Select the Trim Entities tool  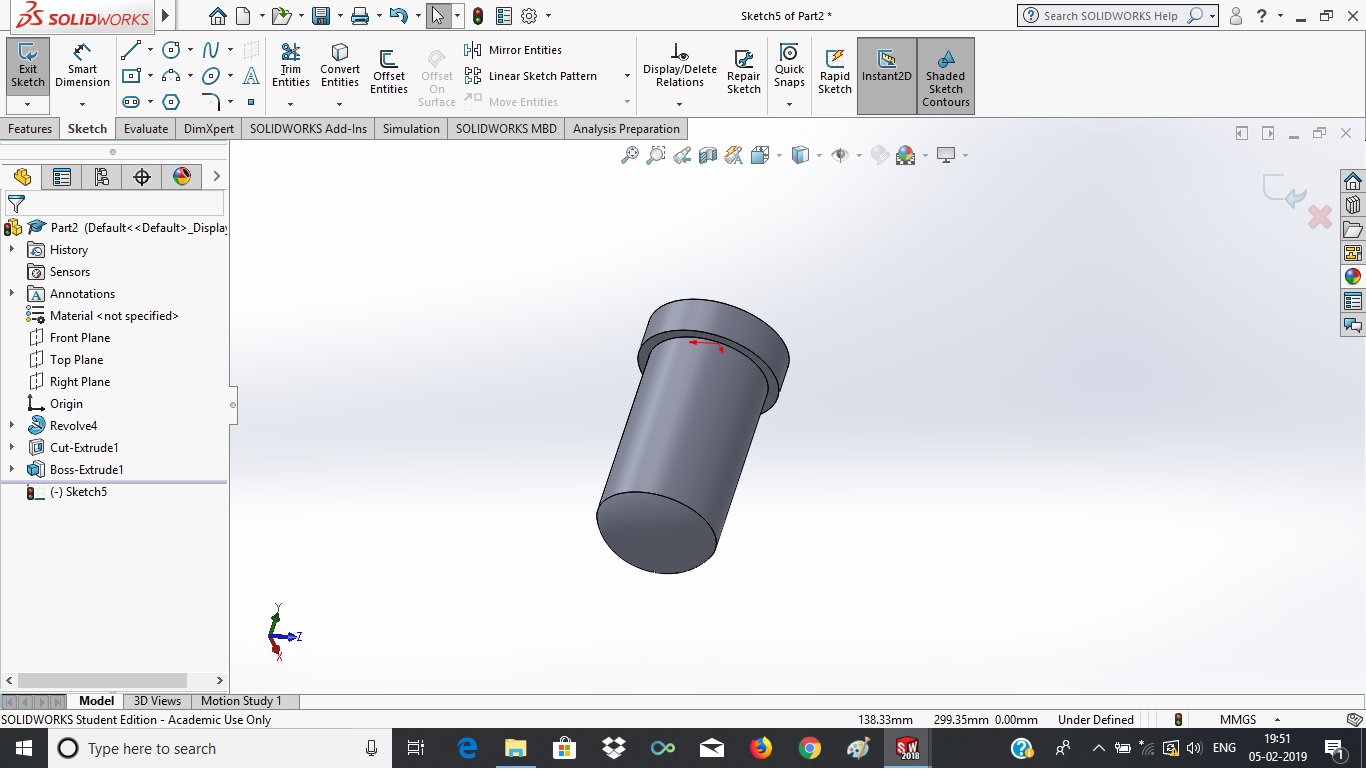click(290, 66)
